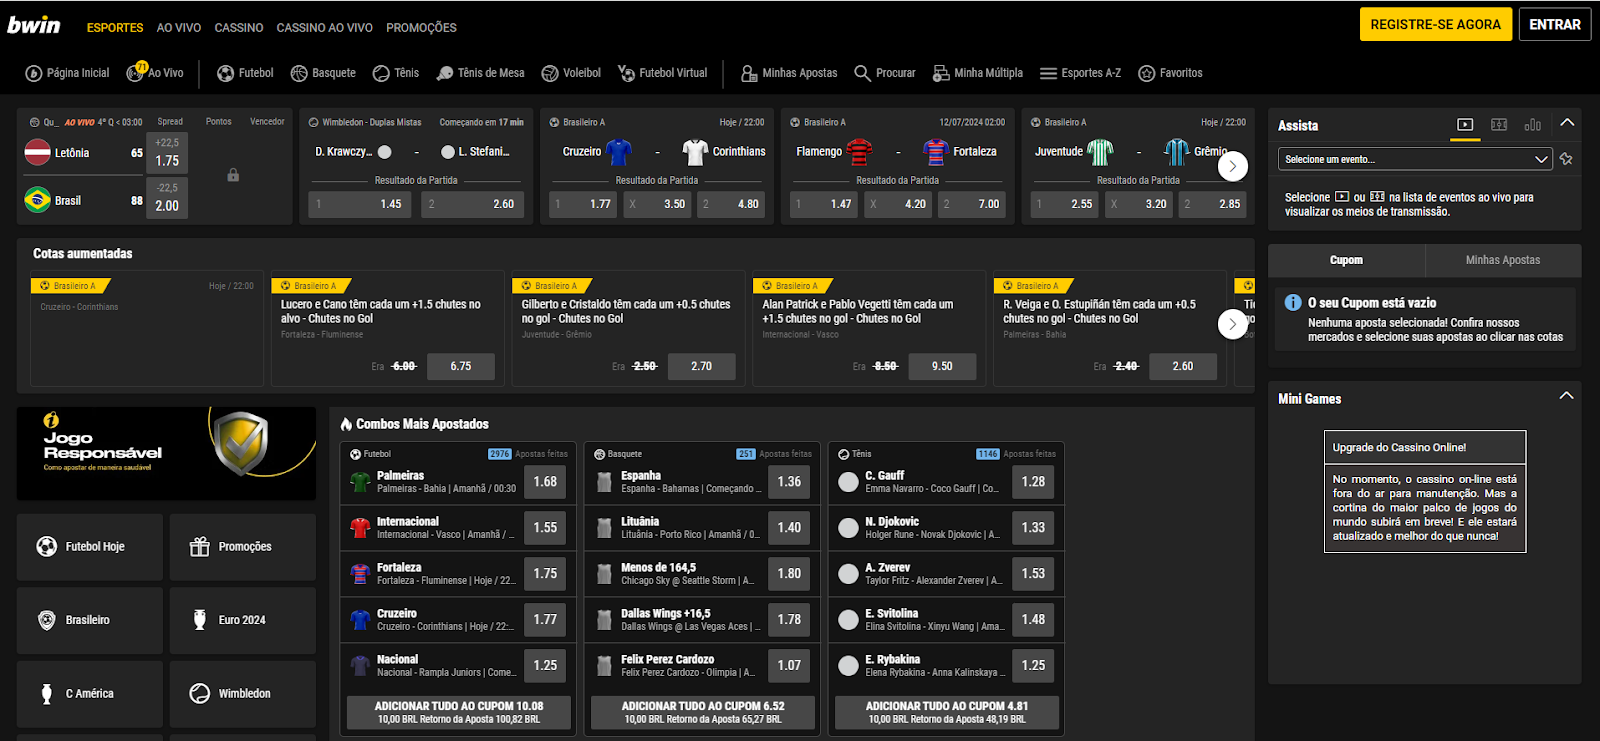Open the C América tile
This screenshot has width=1600, height=741.
tap(90, 694)
